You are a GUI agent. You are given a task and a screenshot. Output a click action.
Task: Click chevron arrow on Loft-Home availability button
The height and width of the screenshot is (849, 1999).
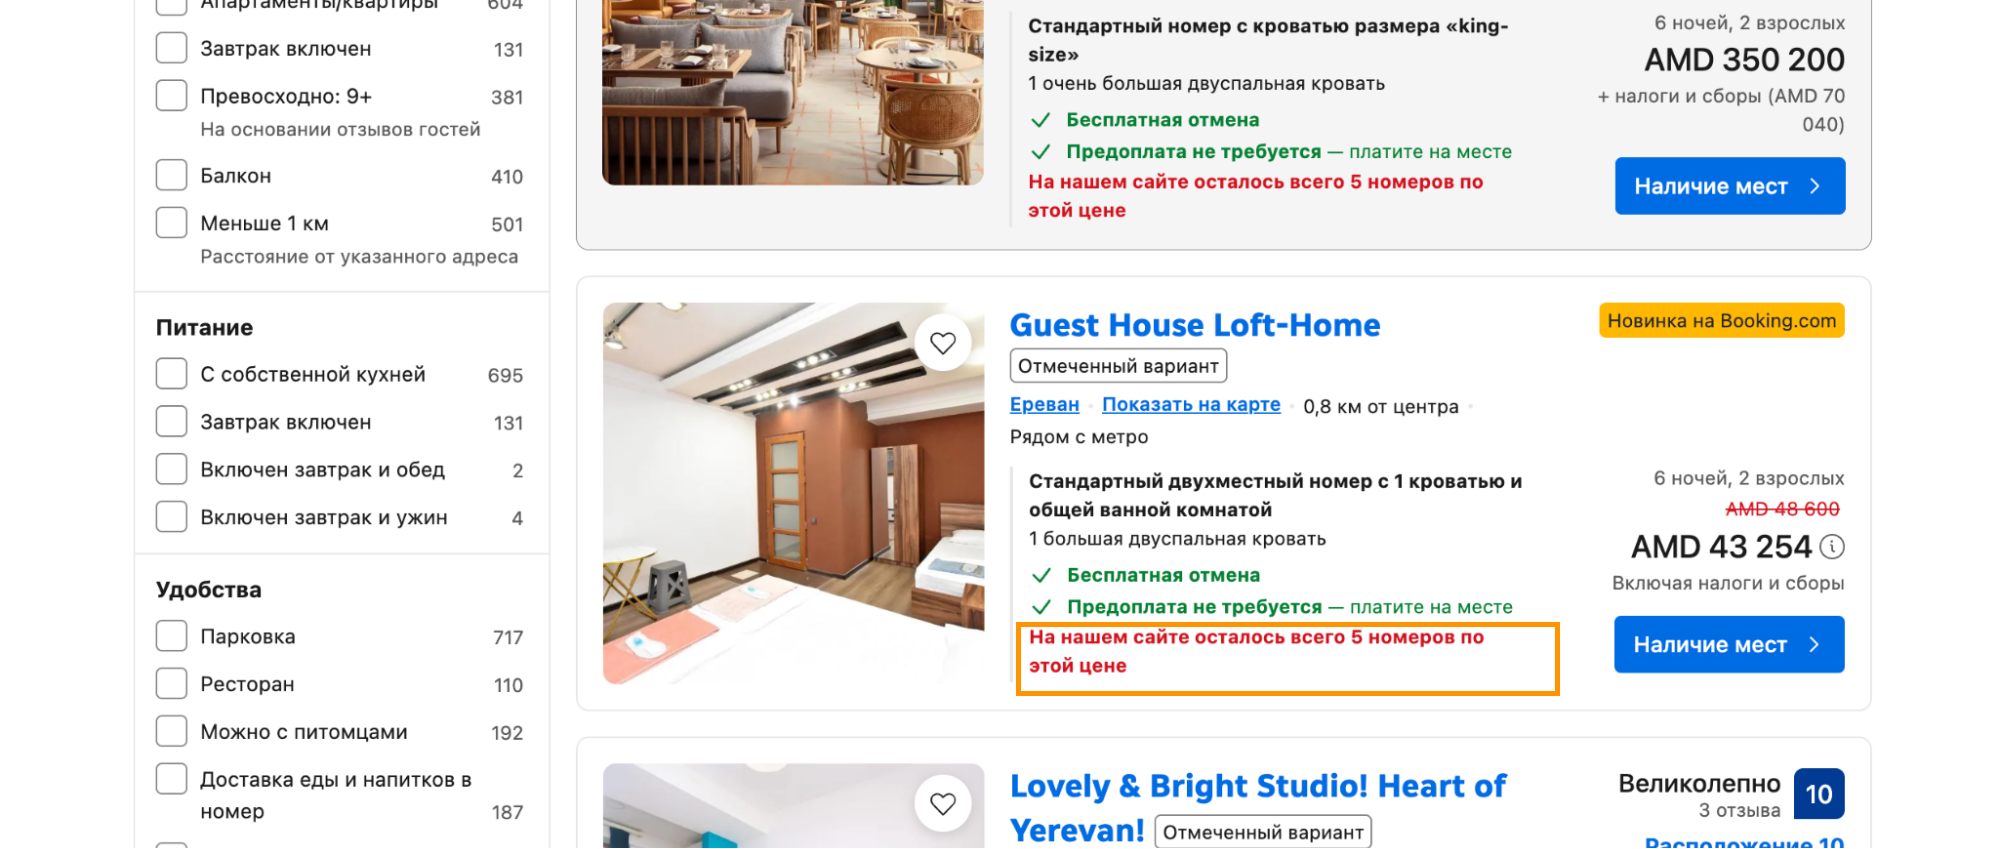coord(1814,645)
